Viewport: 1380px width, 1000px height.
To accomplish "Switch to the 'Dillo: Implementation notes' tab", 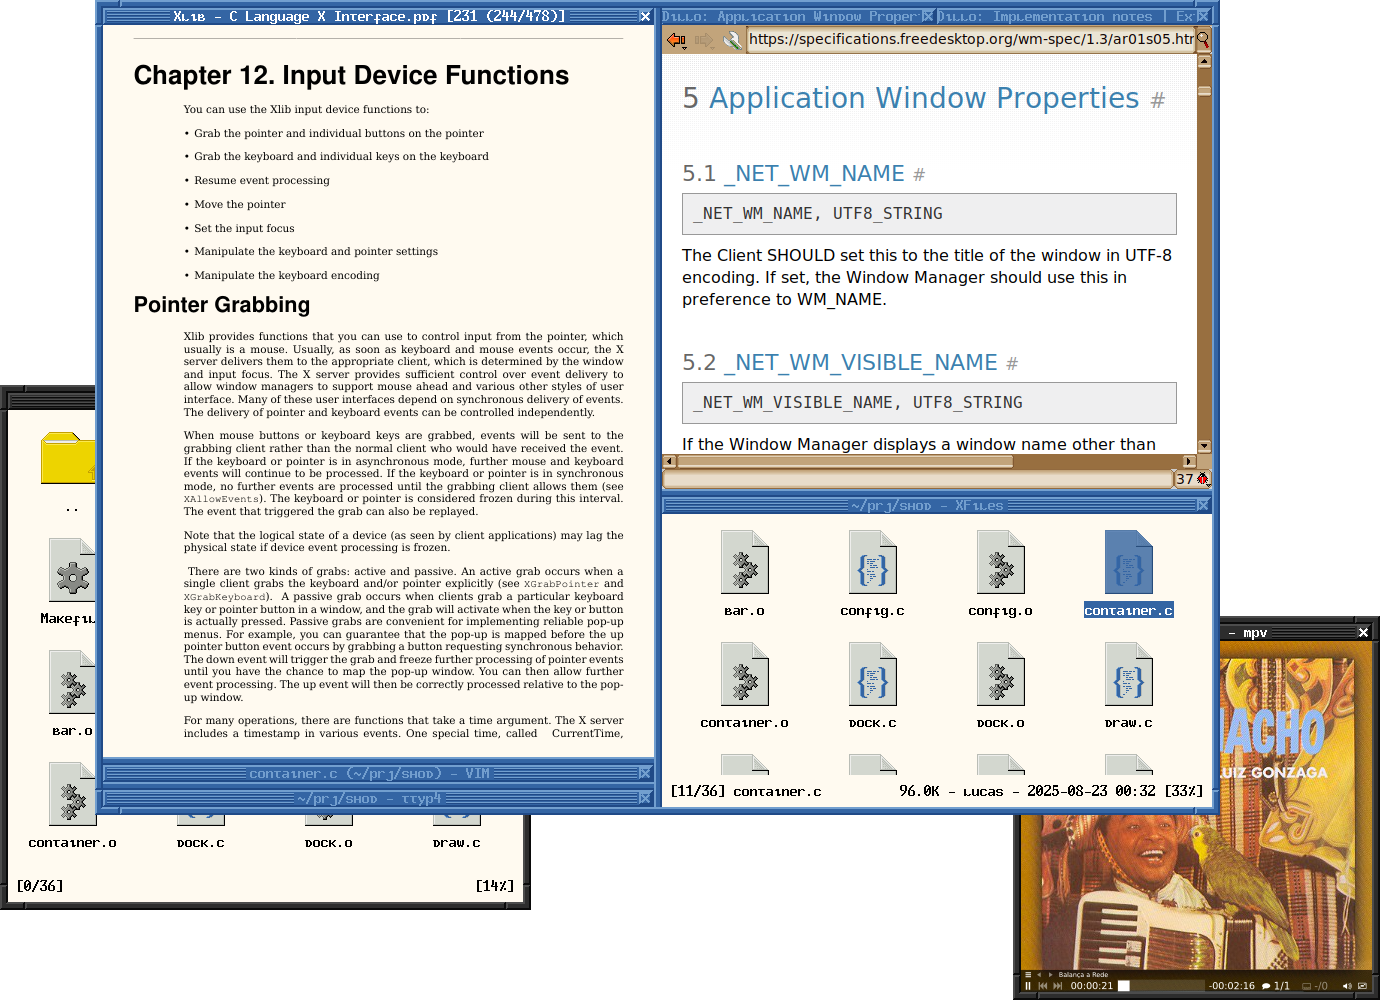I will [x=1045, y=16].
